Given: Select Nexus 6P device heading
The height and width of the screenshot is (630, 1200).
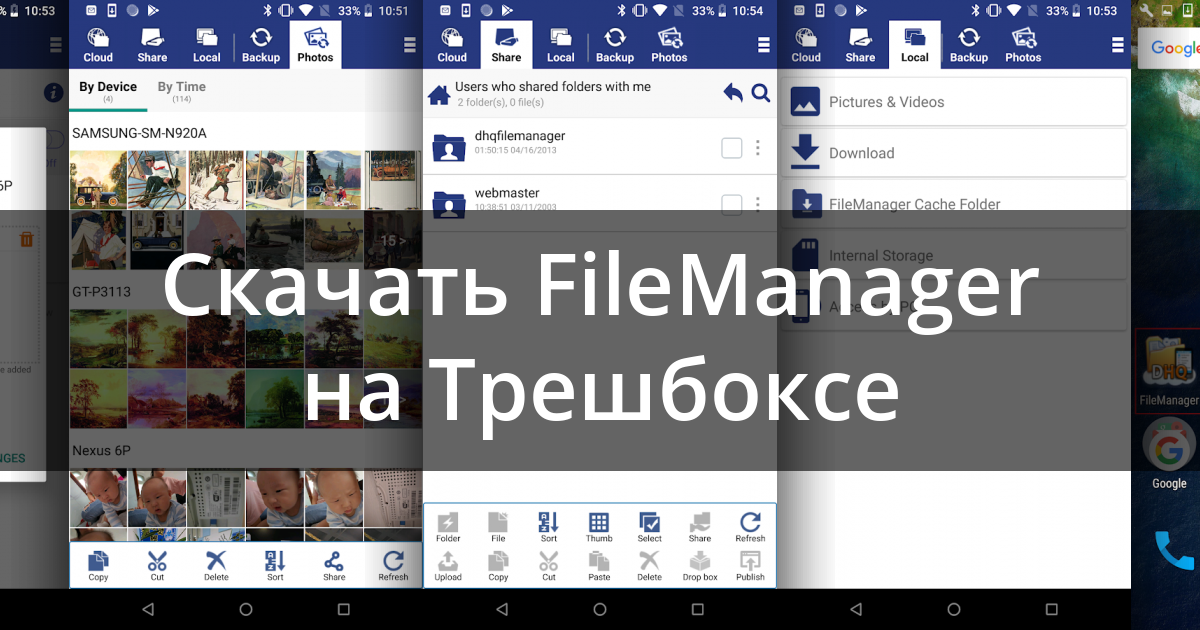Looking at the screenshot, I should click(x=101, y=451).
